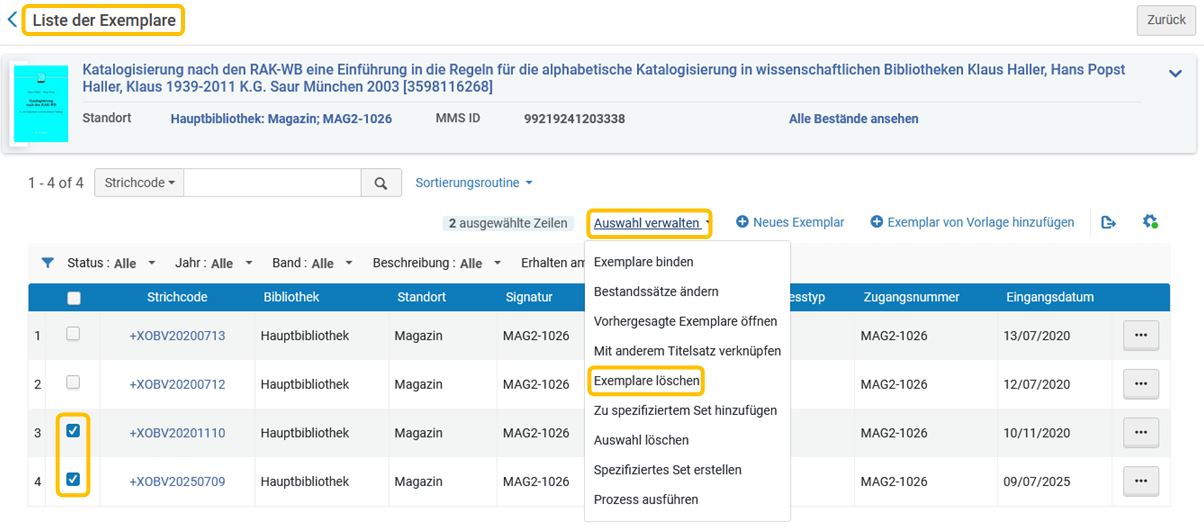The height and width of the screenshot is (528, 1204).
Task: Open the row actions ellipsis for +XOBV20200713
Action: 1141,335
